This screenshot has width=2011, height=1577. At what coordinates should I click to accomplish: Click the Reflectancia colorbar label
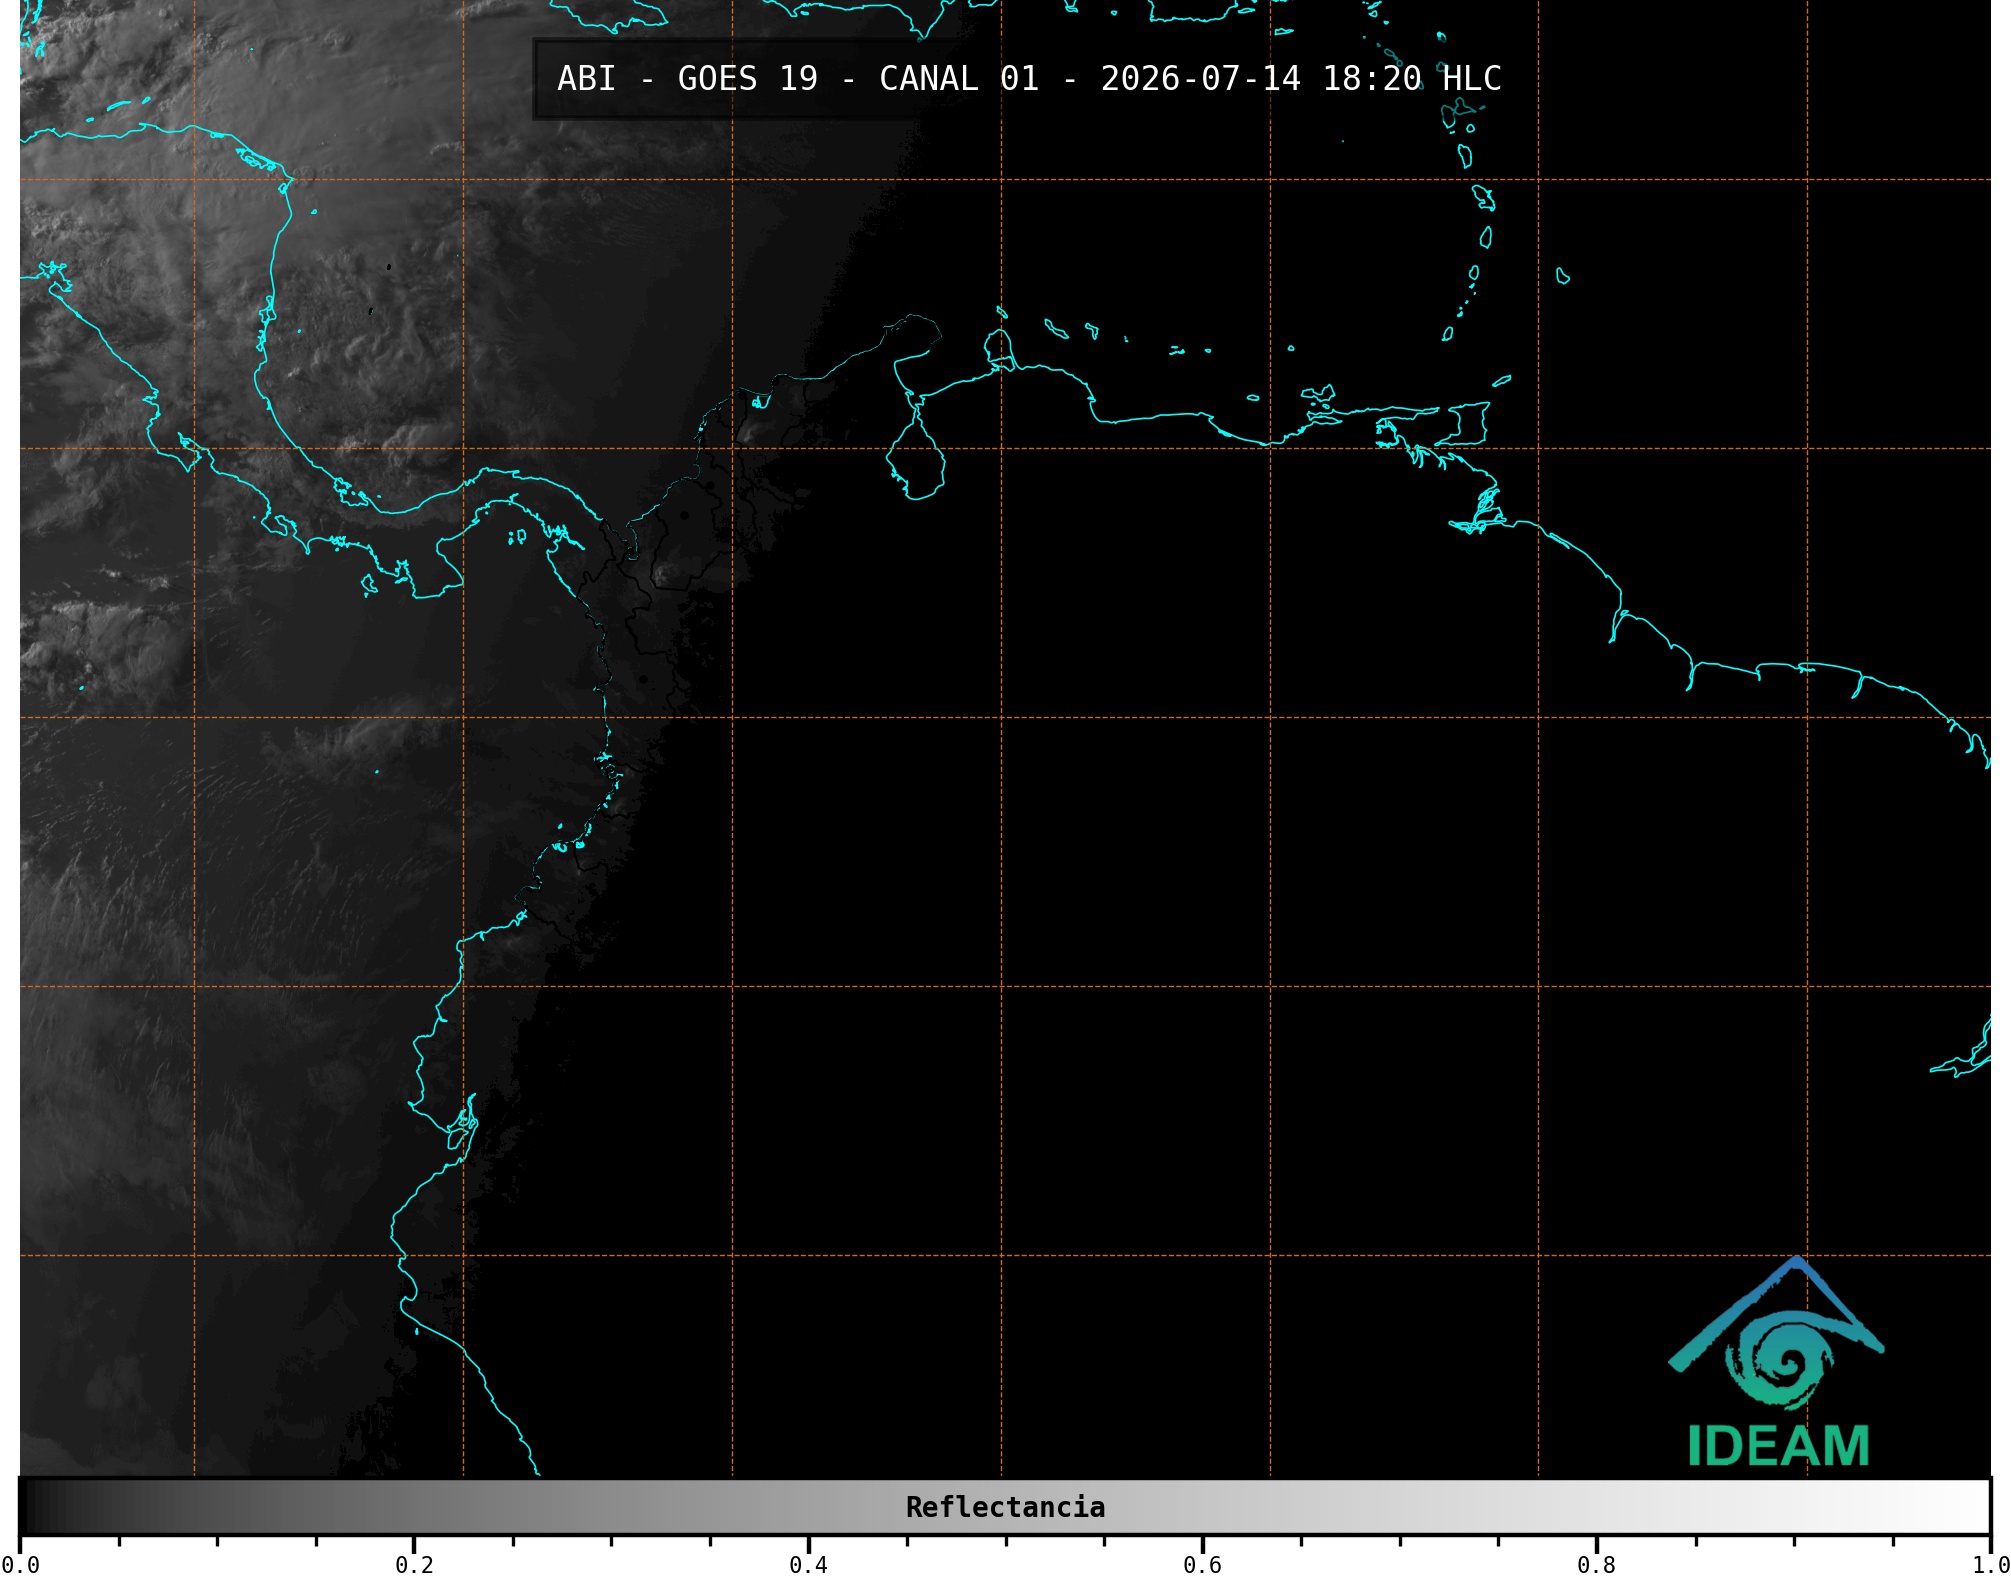[1005, 1507]
